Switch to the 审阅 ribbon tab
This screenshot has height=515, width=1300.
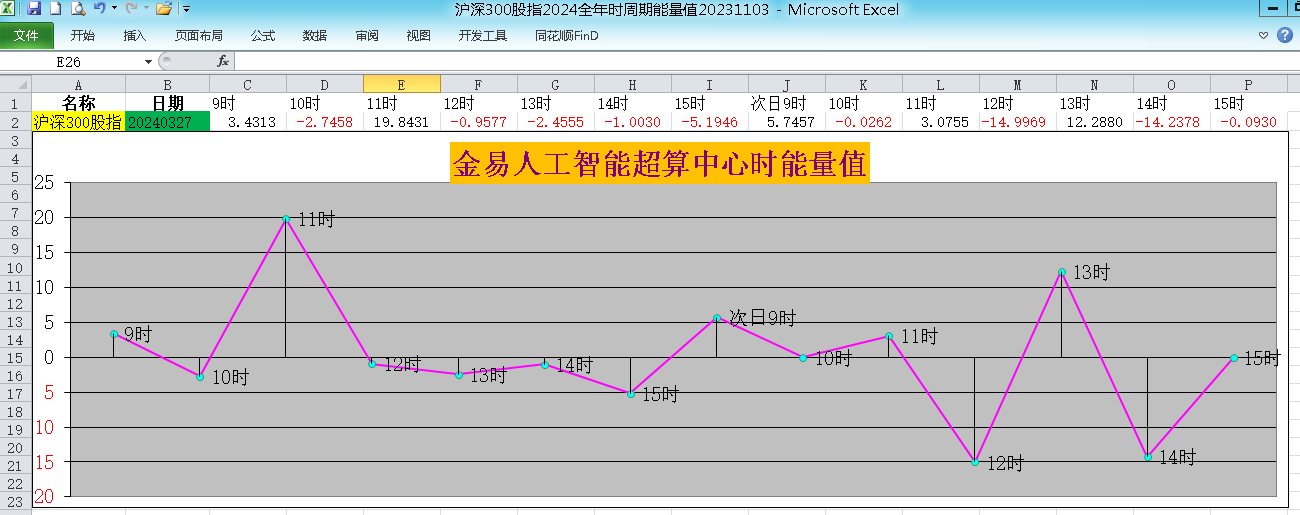[x=367, y=35]
